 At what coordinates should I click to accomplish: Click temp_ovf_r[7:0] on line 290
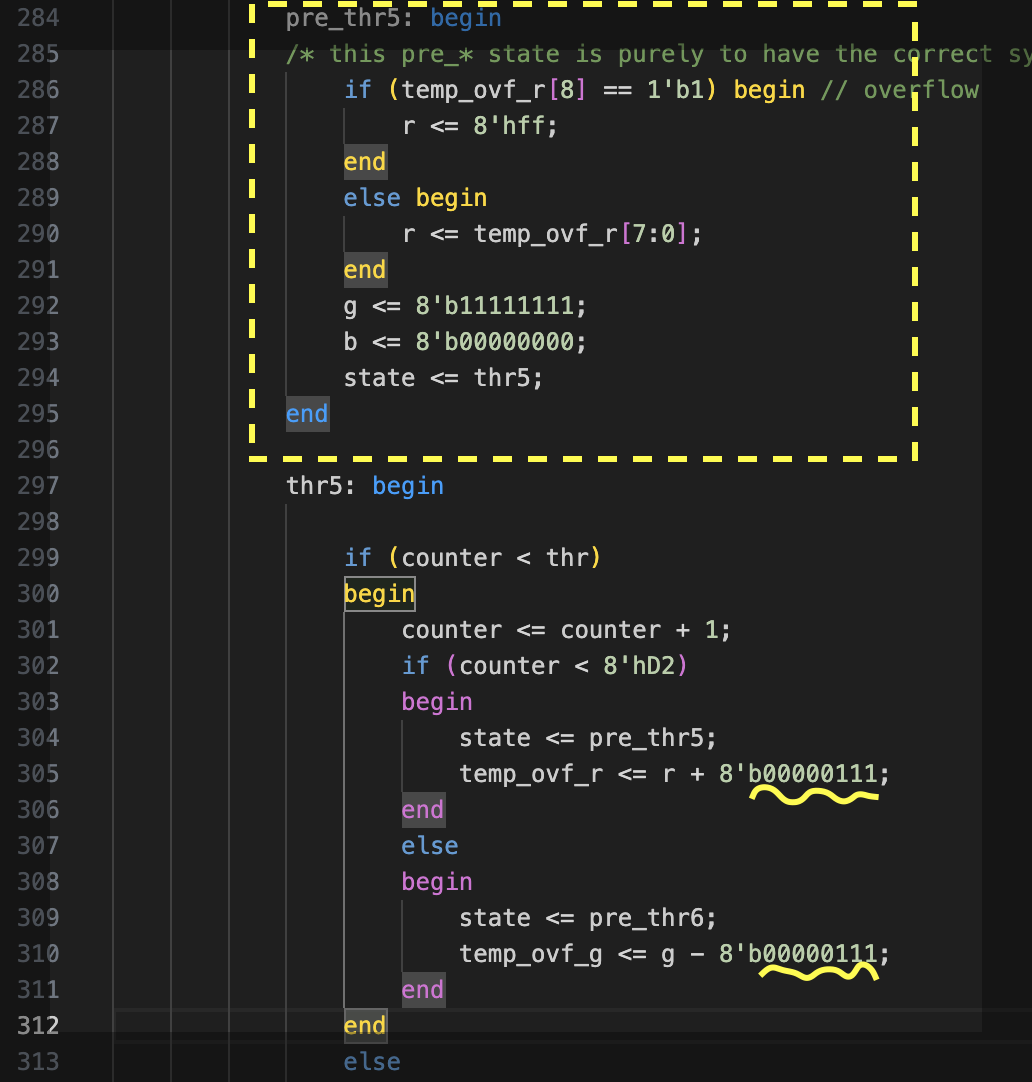581,234
